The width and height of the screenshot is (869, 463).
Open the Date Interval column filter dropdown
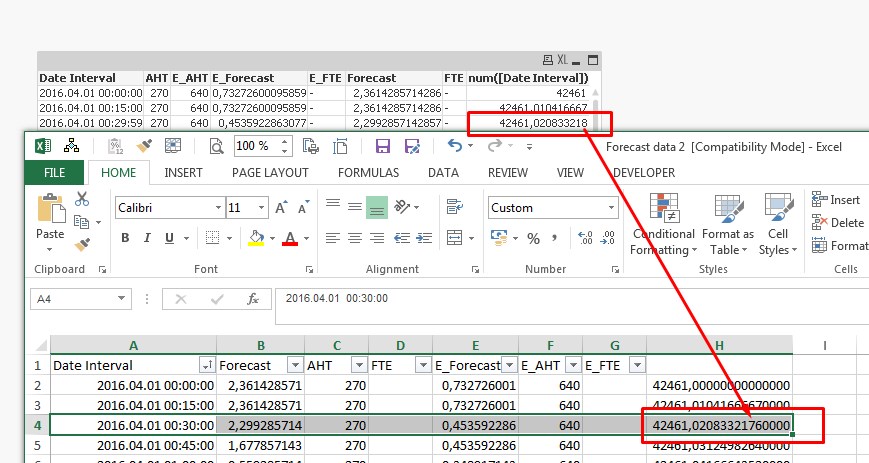[x=206, y=365]
